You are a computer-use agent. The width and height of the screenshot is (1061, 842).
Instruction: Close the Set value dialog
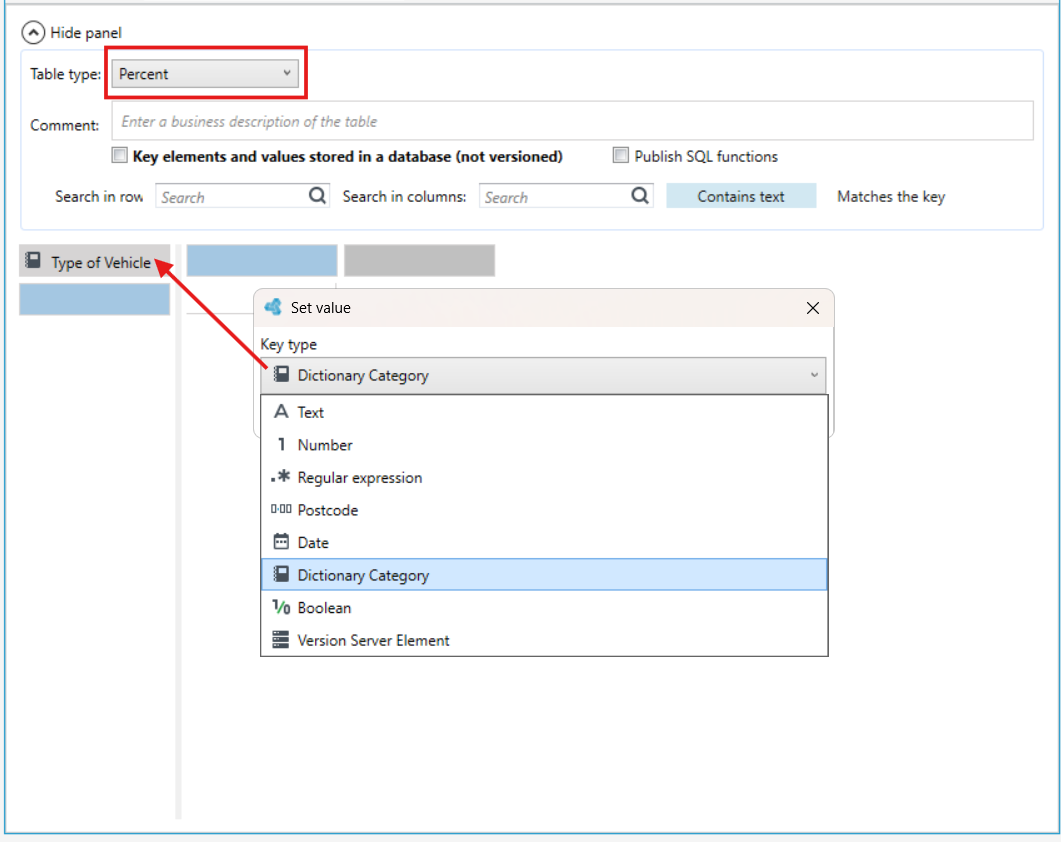point(813,308)
